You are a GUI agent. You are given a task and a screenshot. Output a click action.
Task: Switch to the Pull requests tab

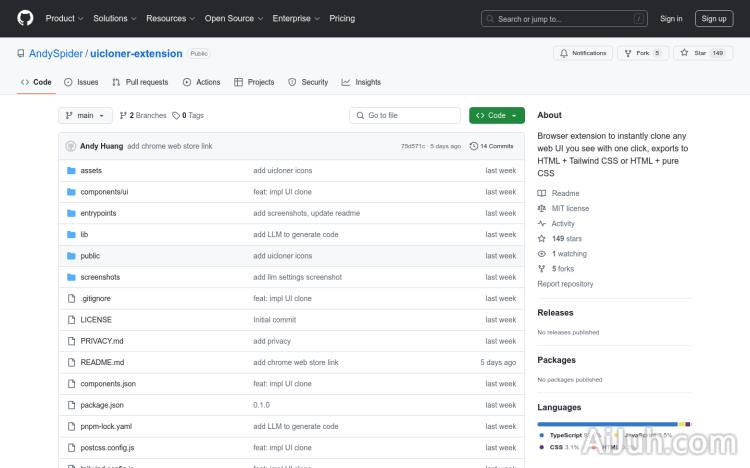[140, 82]
